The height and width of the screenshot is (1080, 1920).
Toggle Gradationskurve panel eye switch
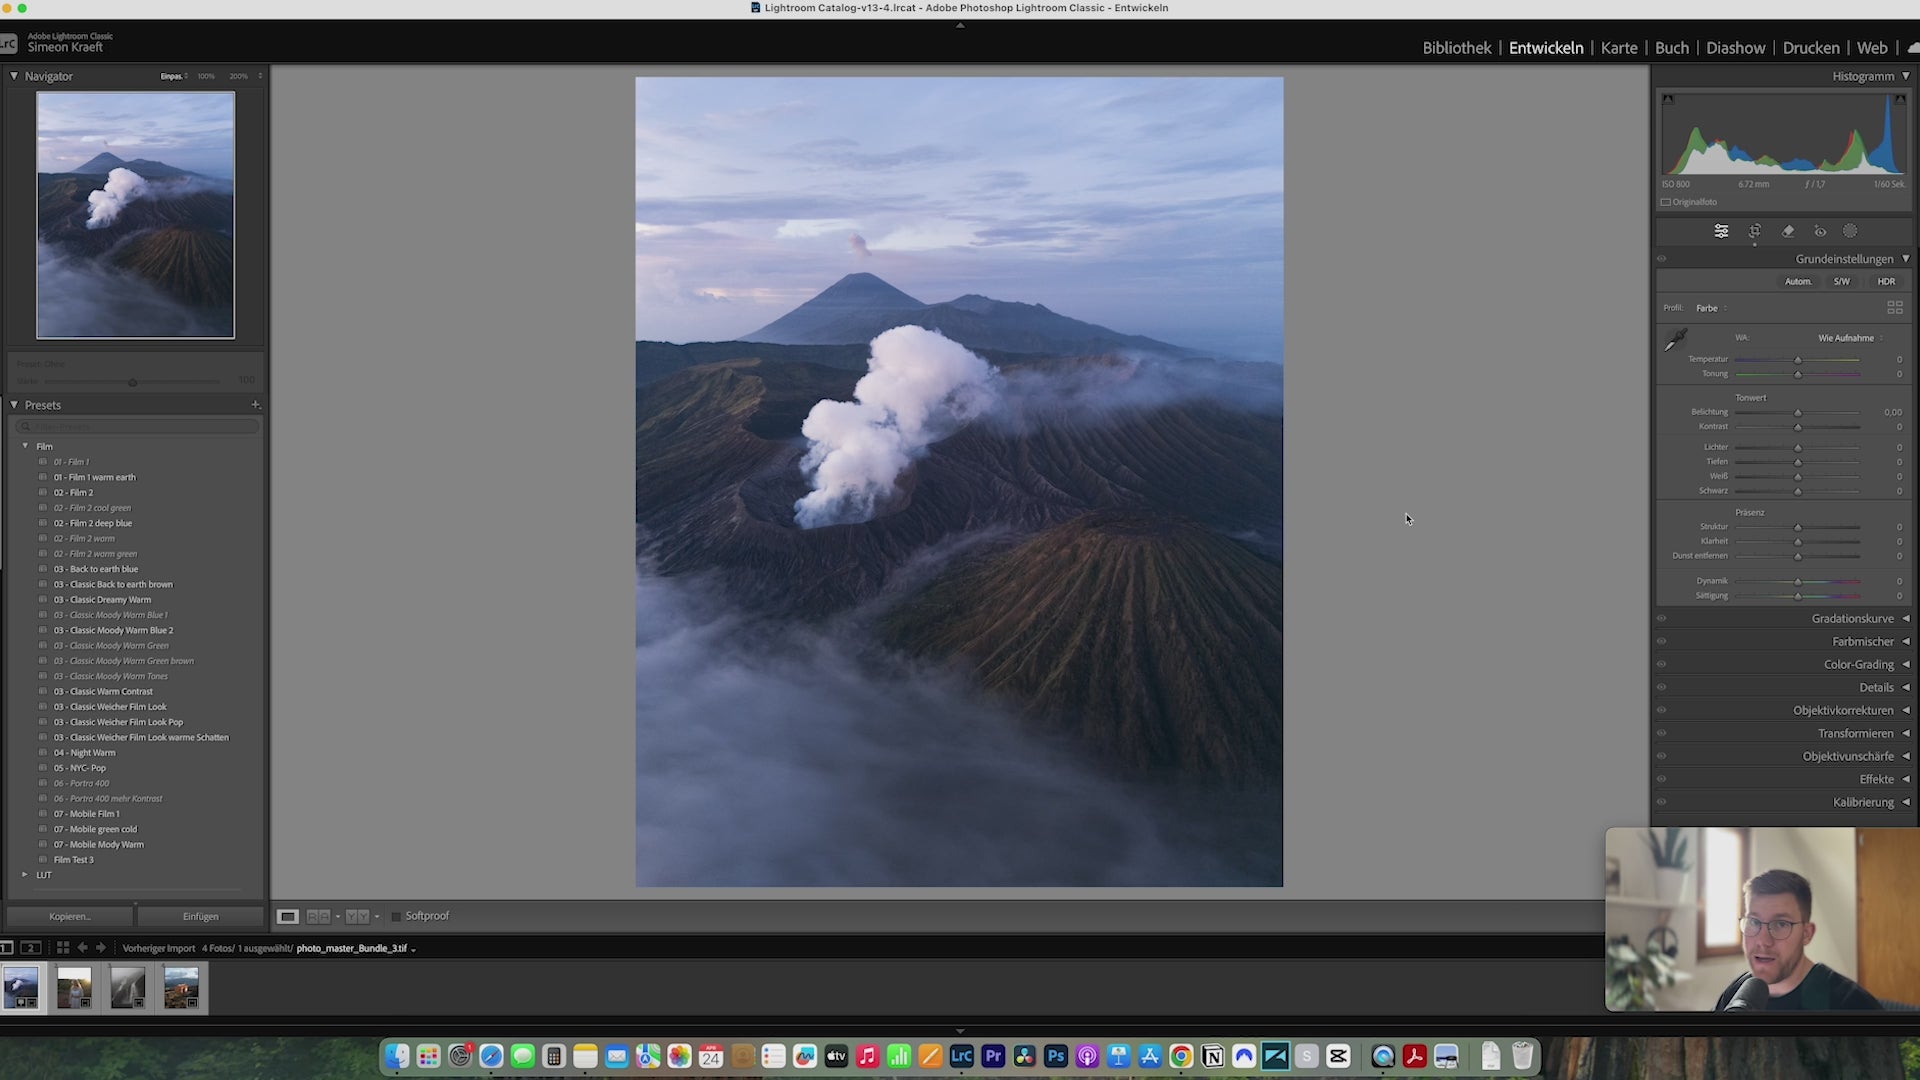[1662, 618]
